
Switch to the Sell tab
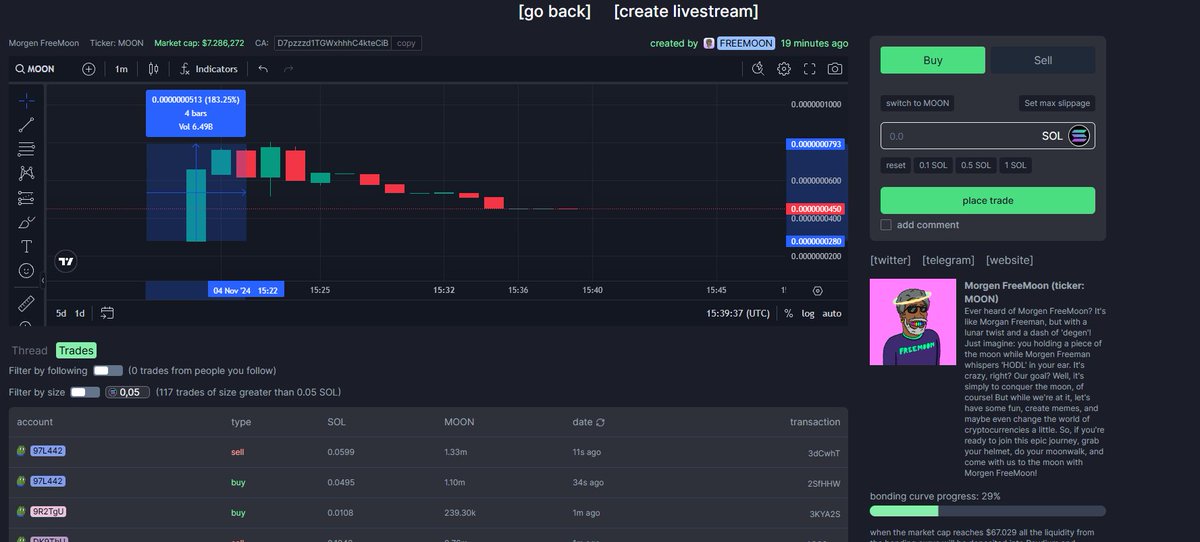click(x=1043, y=60)
